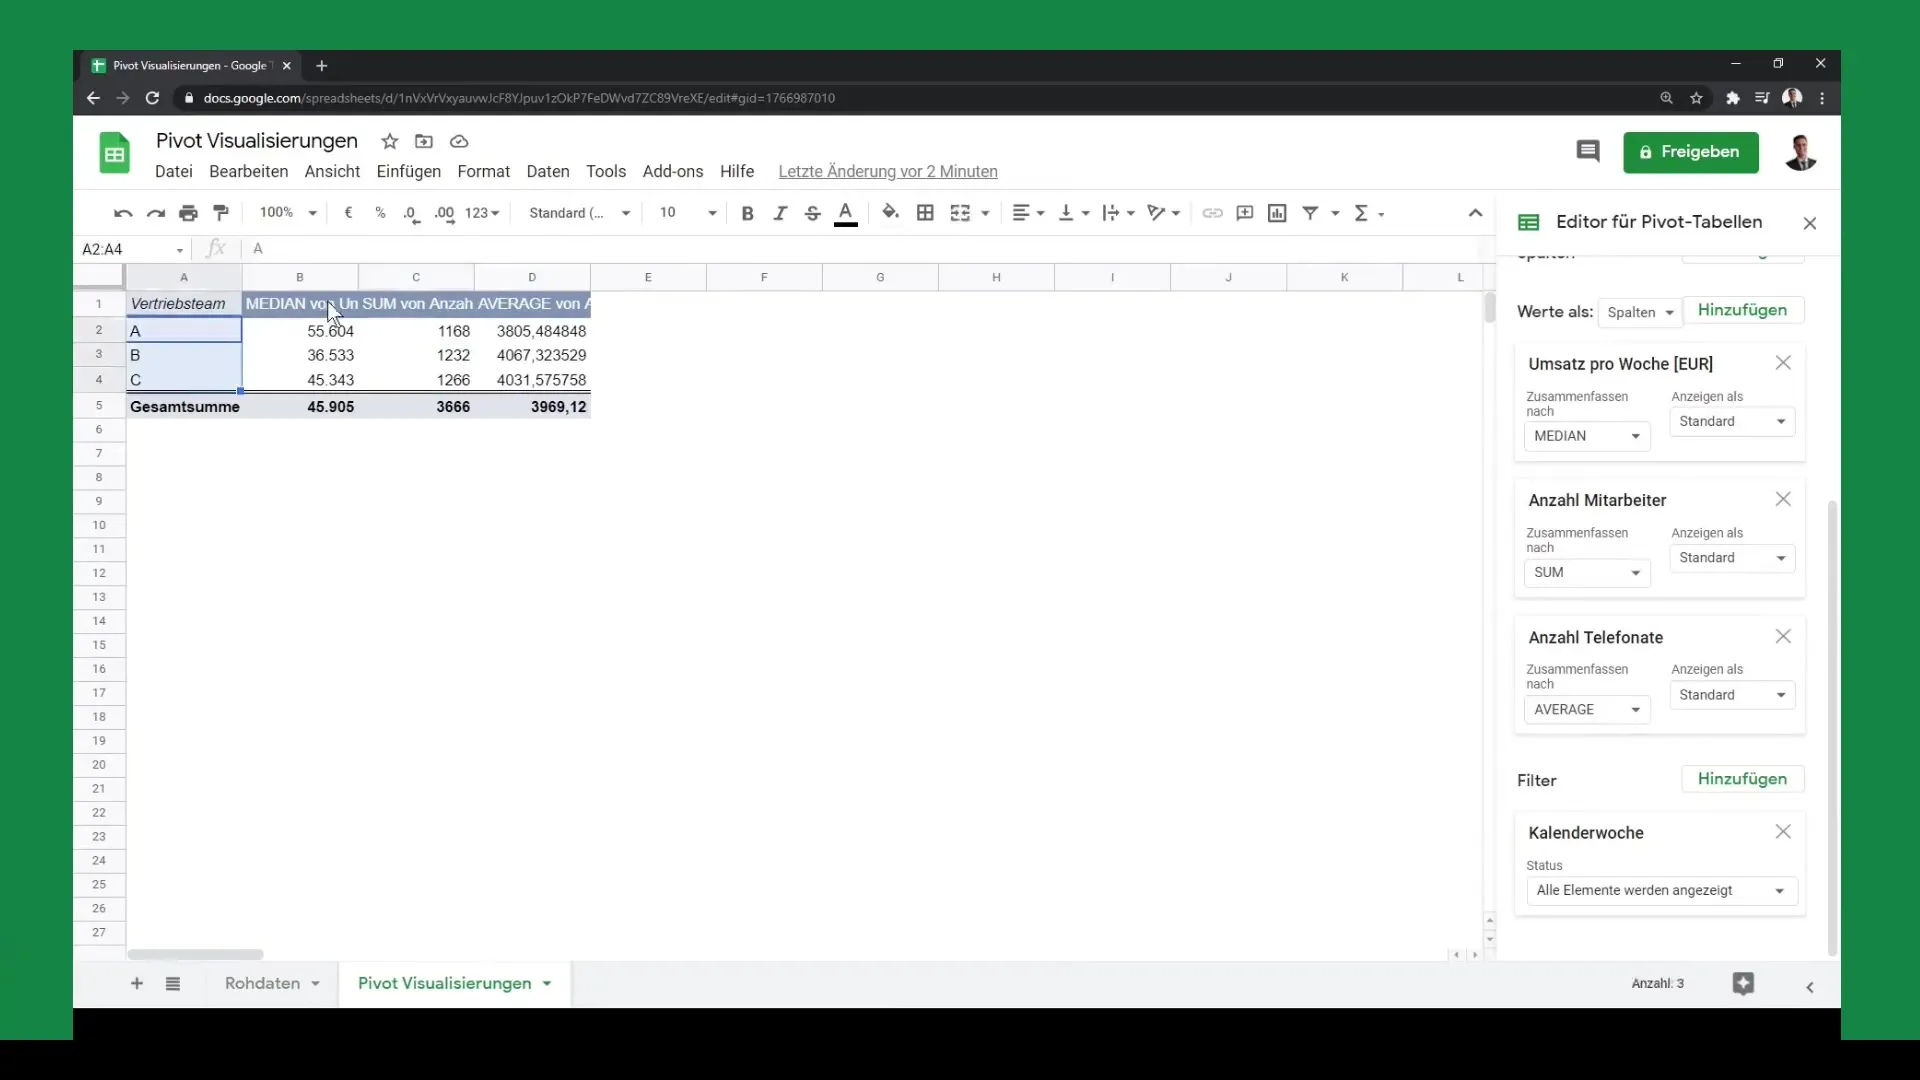Viewport: 1920px width, 1080px height.
Task: Open font size 10 dropdown
Action: pos(688,213)
